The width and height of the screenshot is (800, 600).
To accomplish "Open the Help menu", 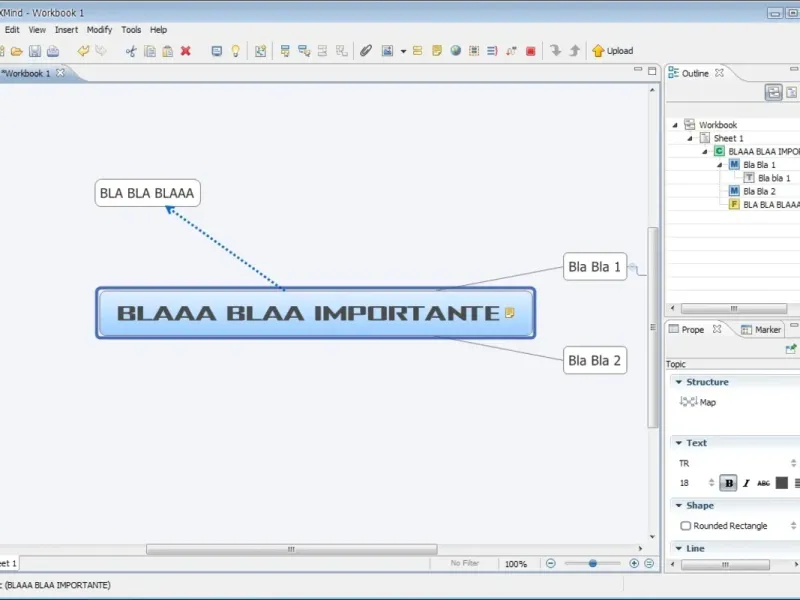I will pos(158,30).
